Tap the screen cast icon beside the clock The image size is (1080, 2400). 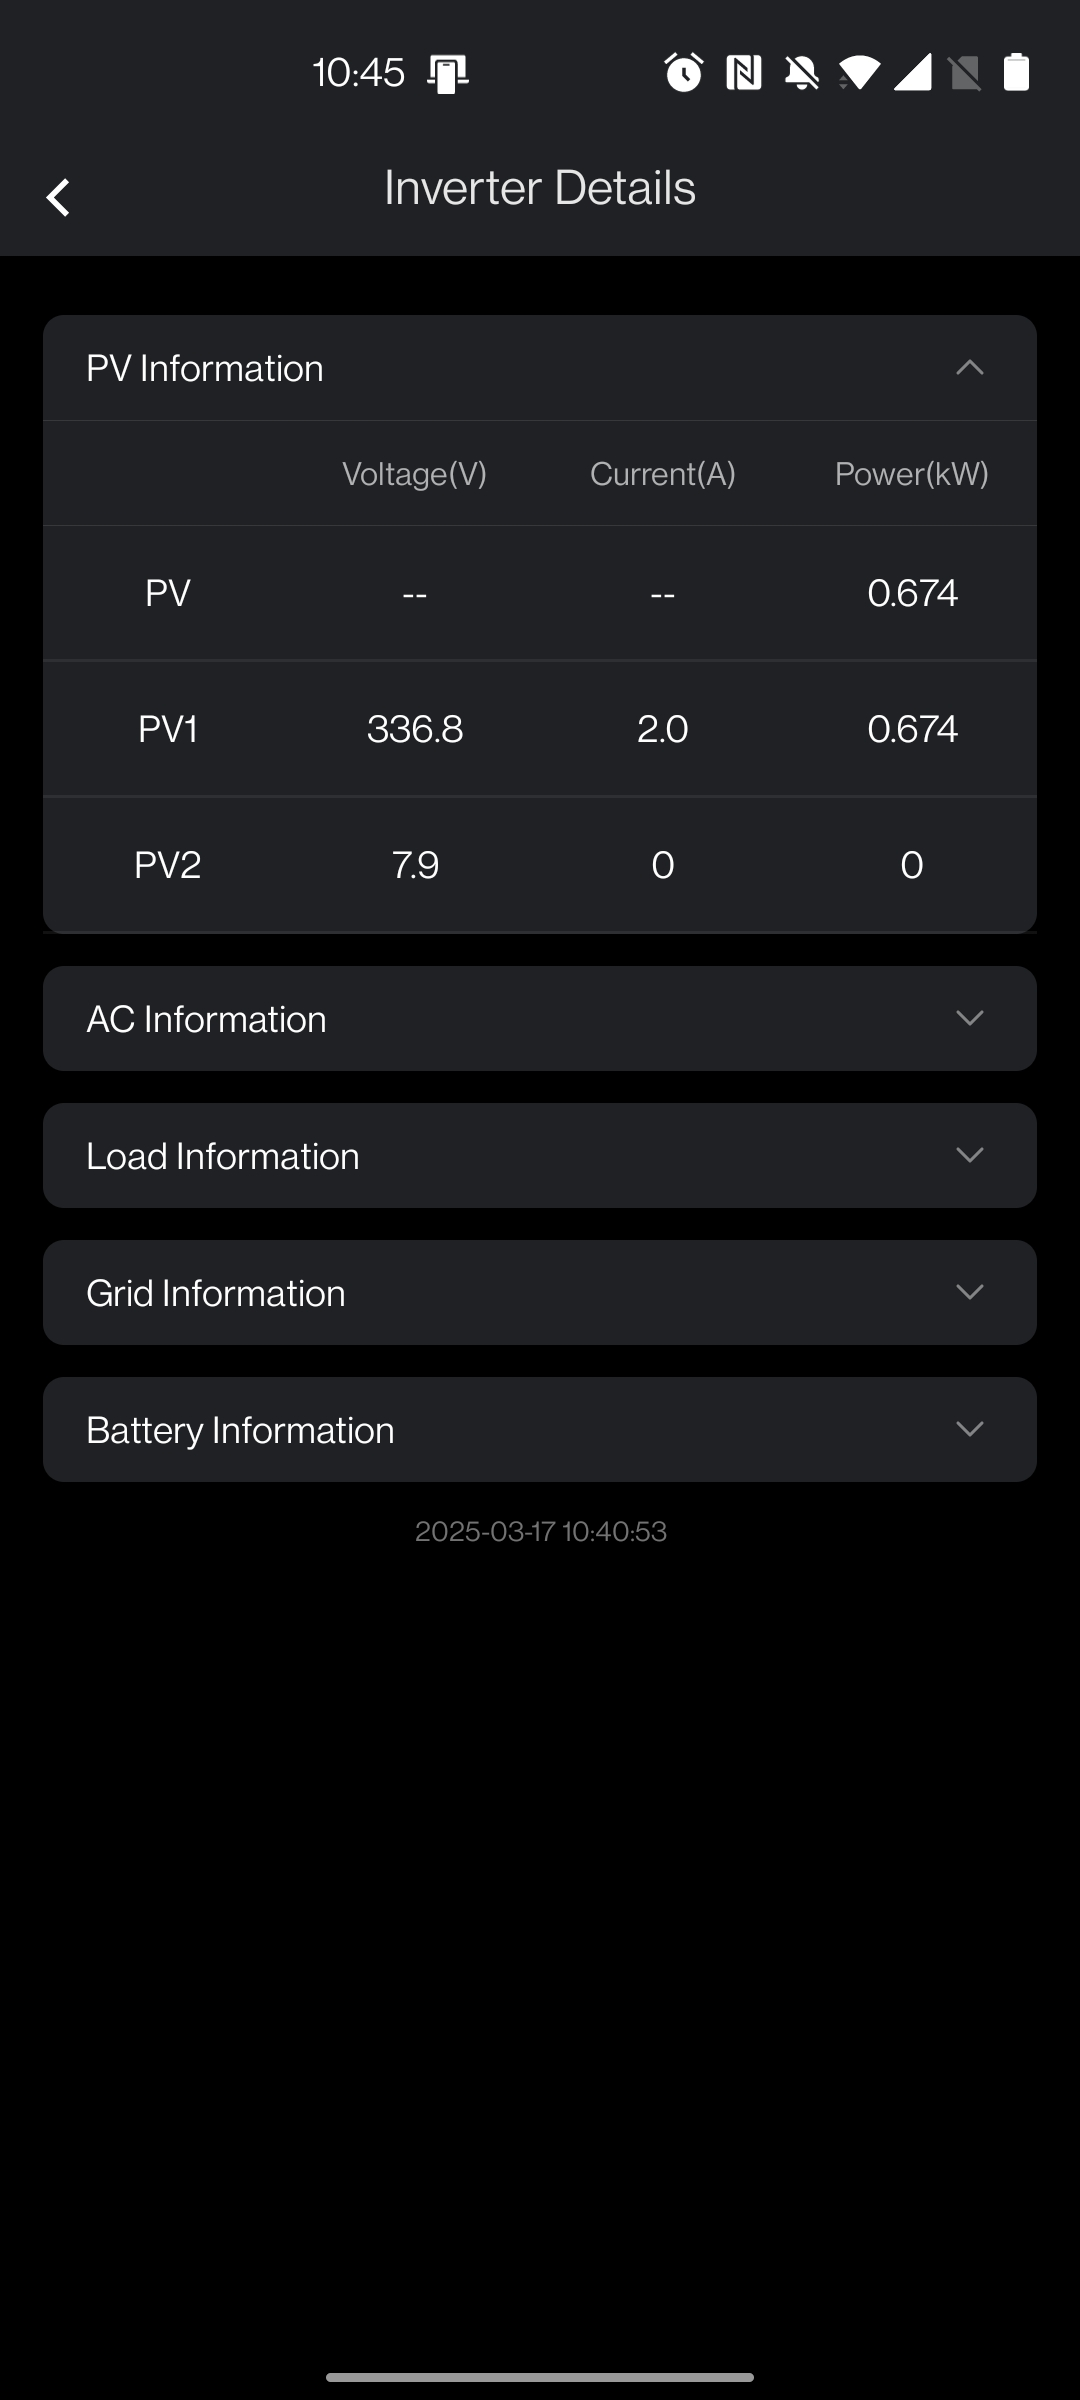click(x=447, y=73)
